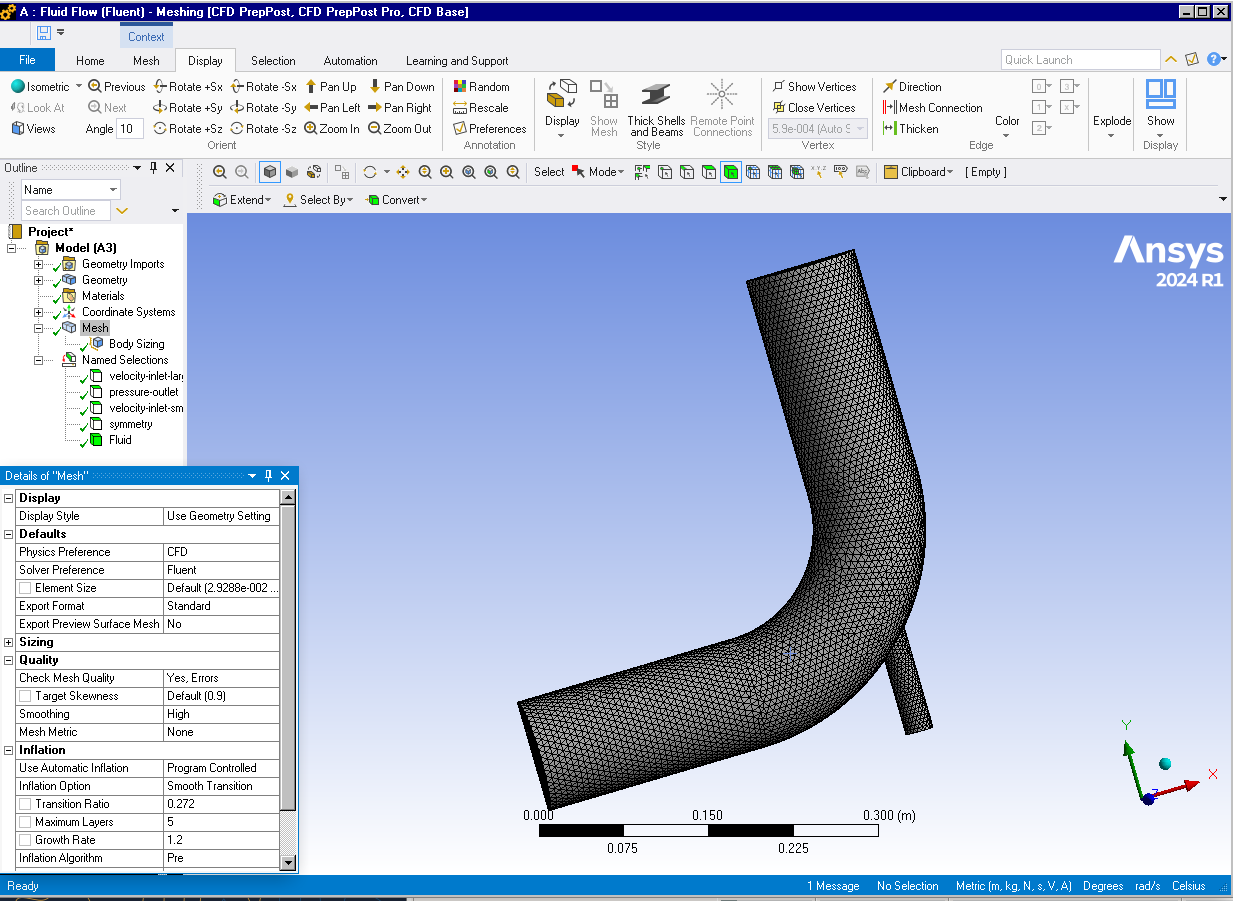Click the Explode icon in ribbon
This screenshot has height=901, width=1233.
click(x=1111, y=121)
